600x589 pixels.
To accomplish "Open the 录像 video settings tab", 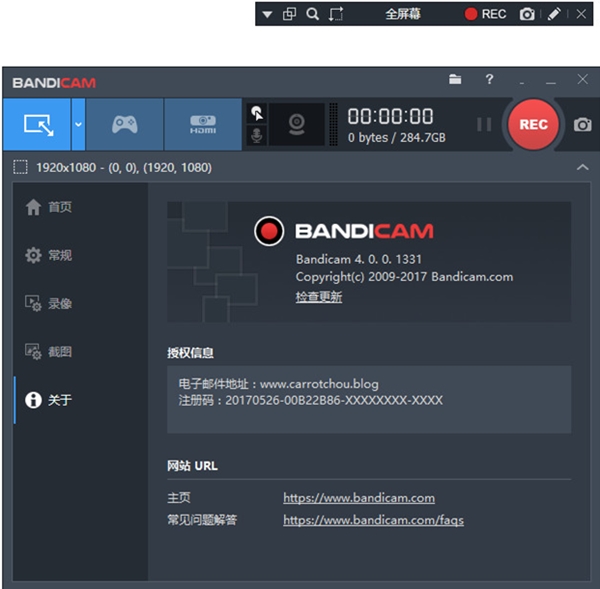I will click(x=81, y=303).
